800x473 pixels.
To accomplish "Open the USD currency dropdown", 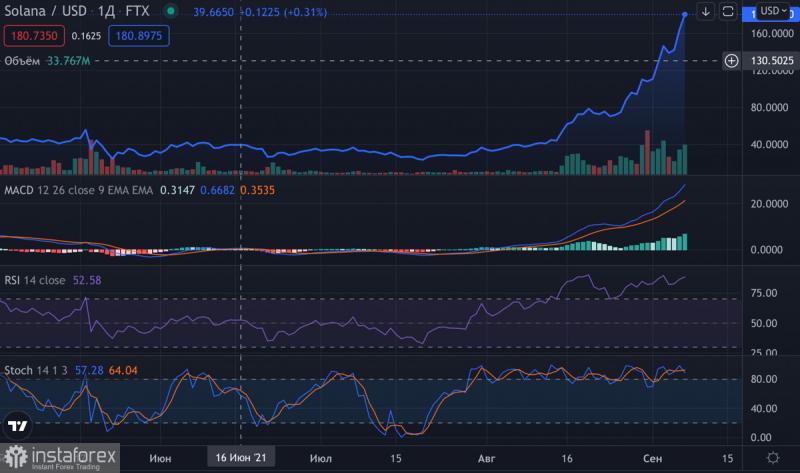I will coord(774,11).
